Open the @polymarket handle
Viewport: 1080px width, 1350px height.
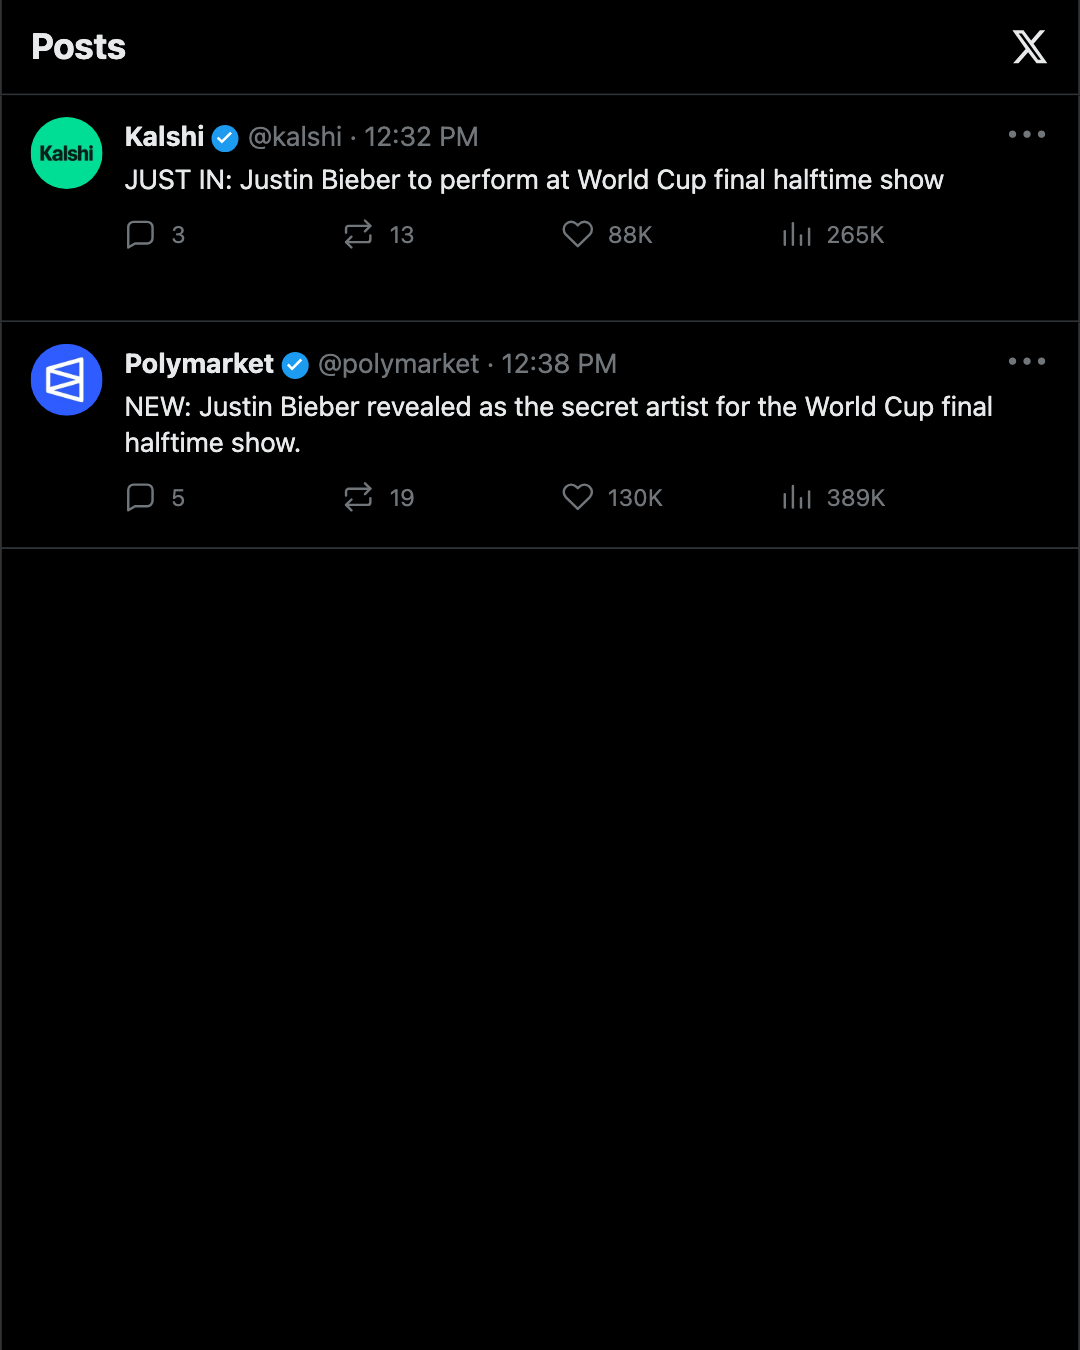pyautogui.click(x=399, y=364)
